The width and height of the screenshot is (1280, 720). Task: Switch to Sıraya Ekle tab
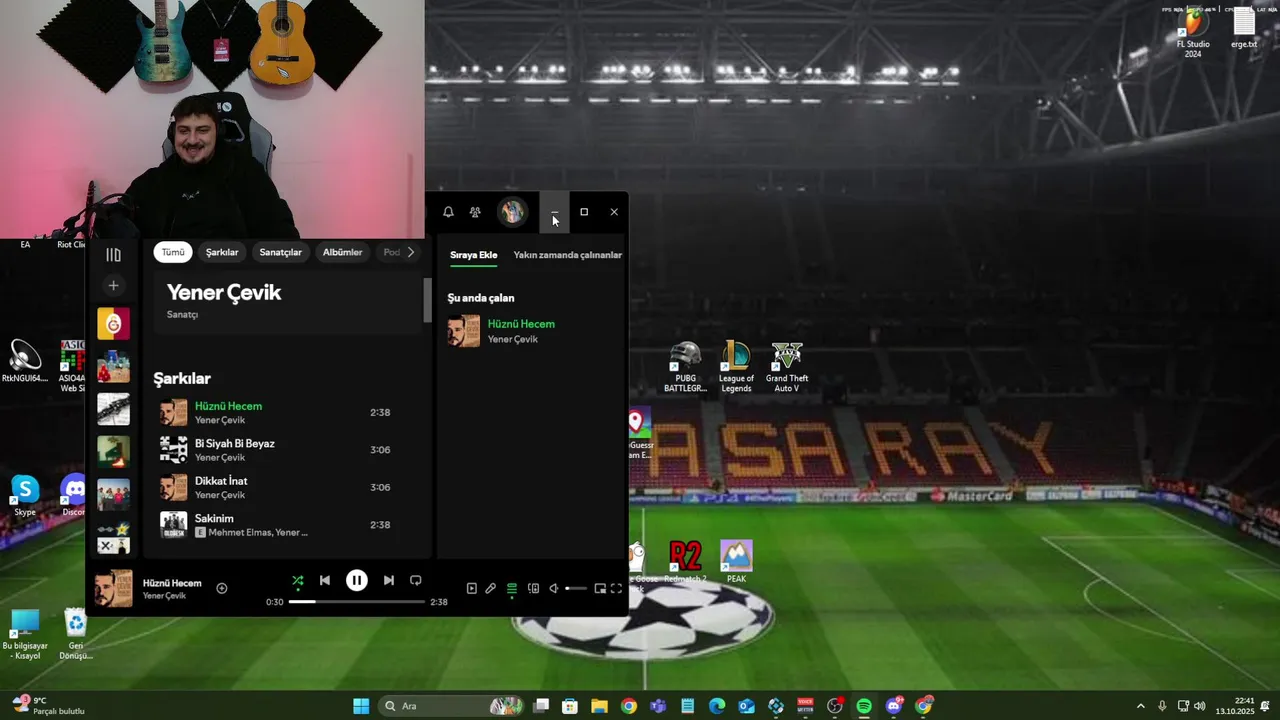[473, 255]
